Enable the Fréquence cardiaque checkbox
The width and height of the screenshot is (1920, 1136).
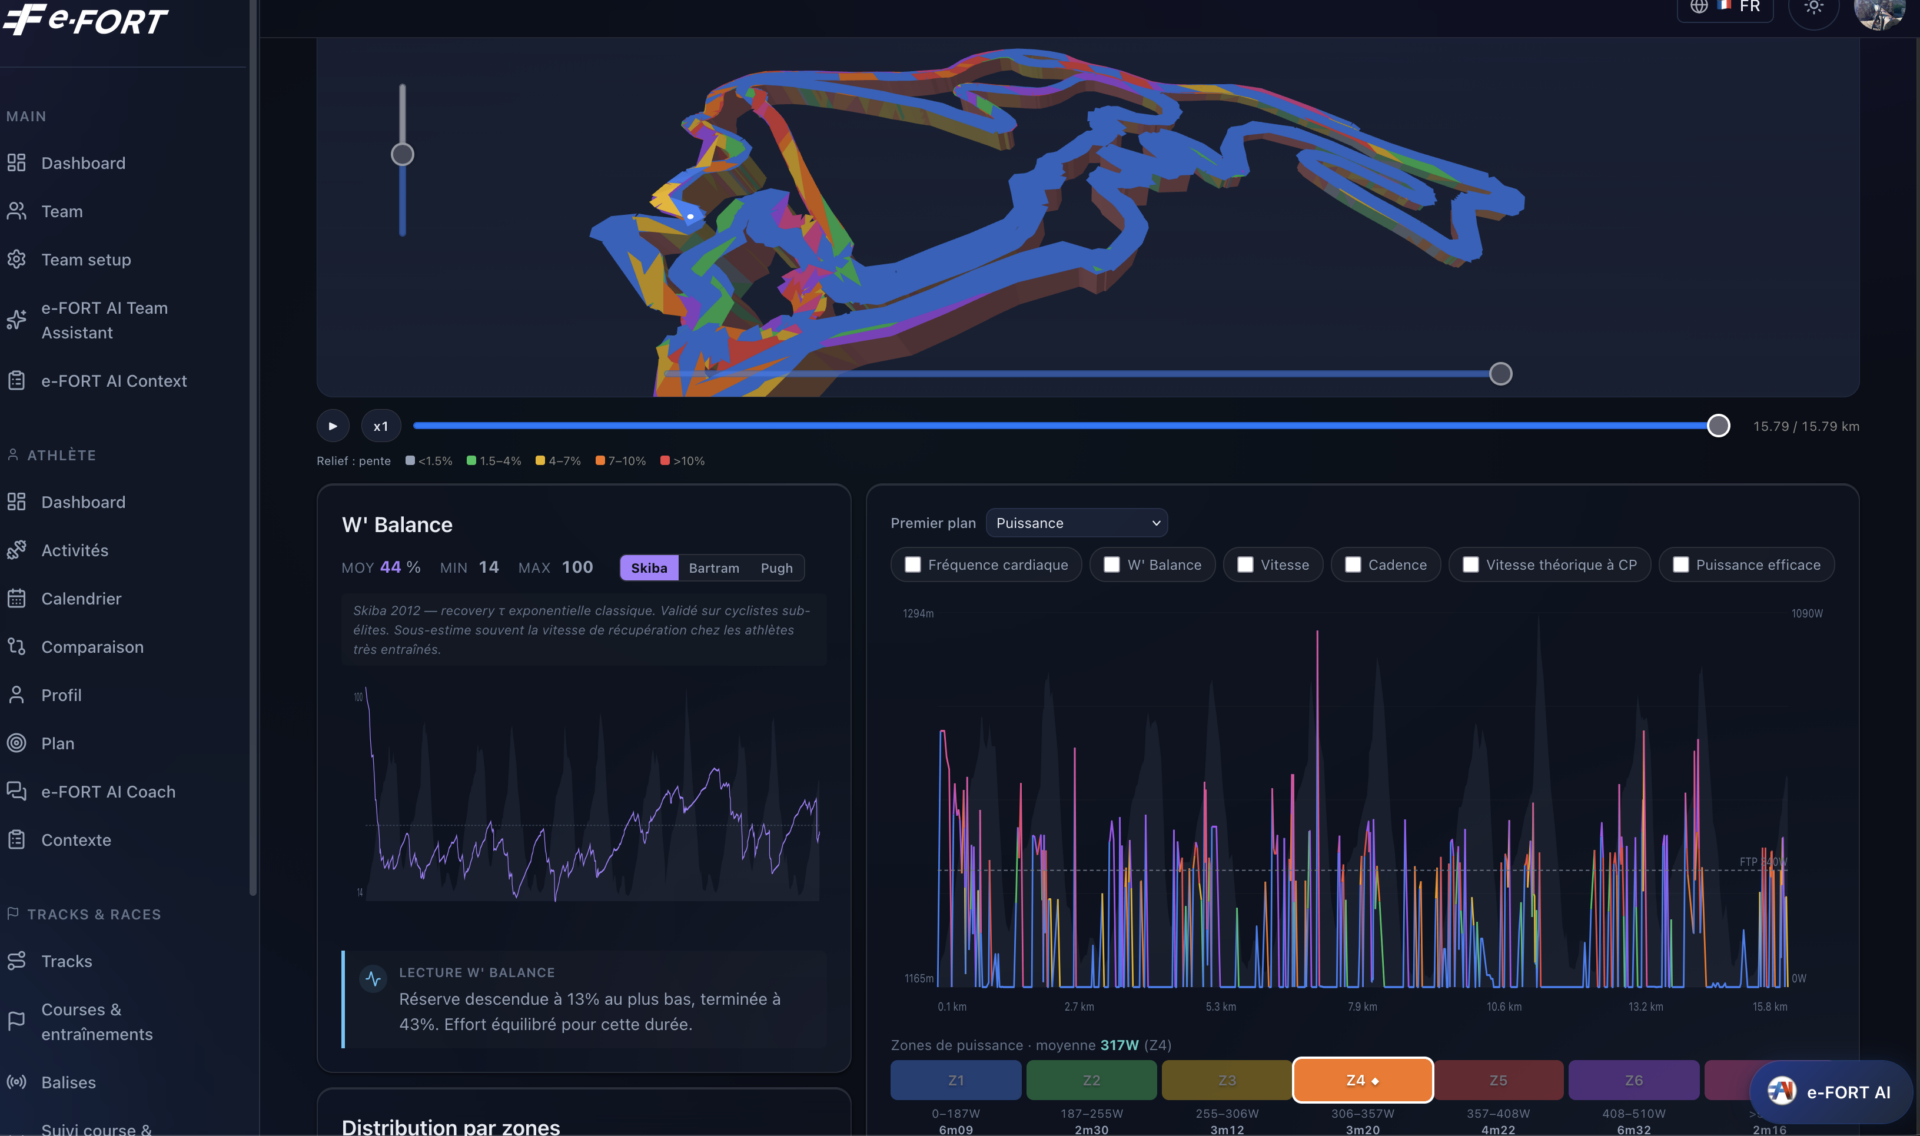tap(913, 565)
